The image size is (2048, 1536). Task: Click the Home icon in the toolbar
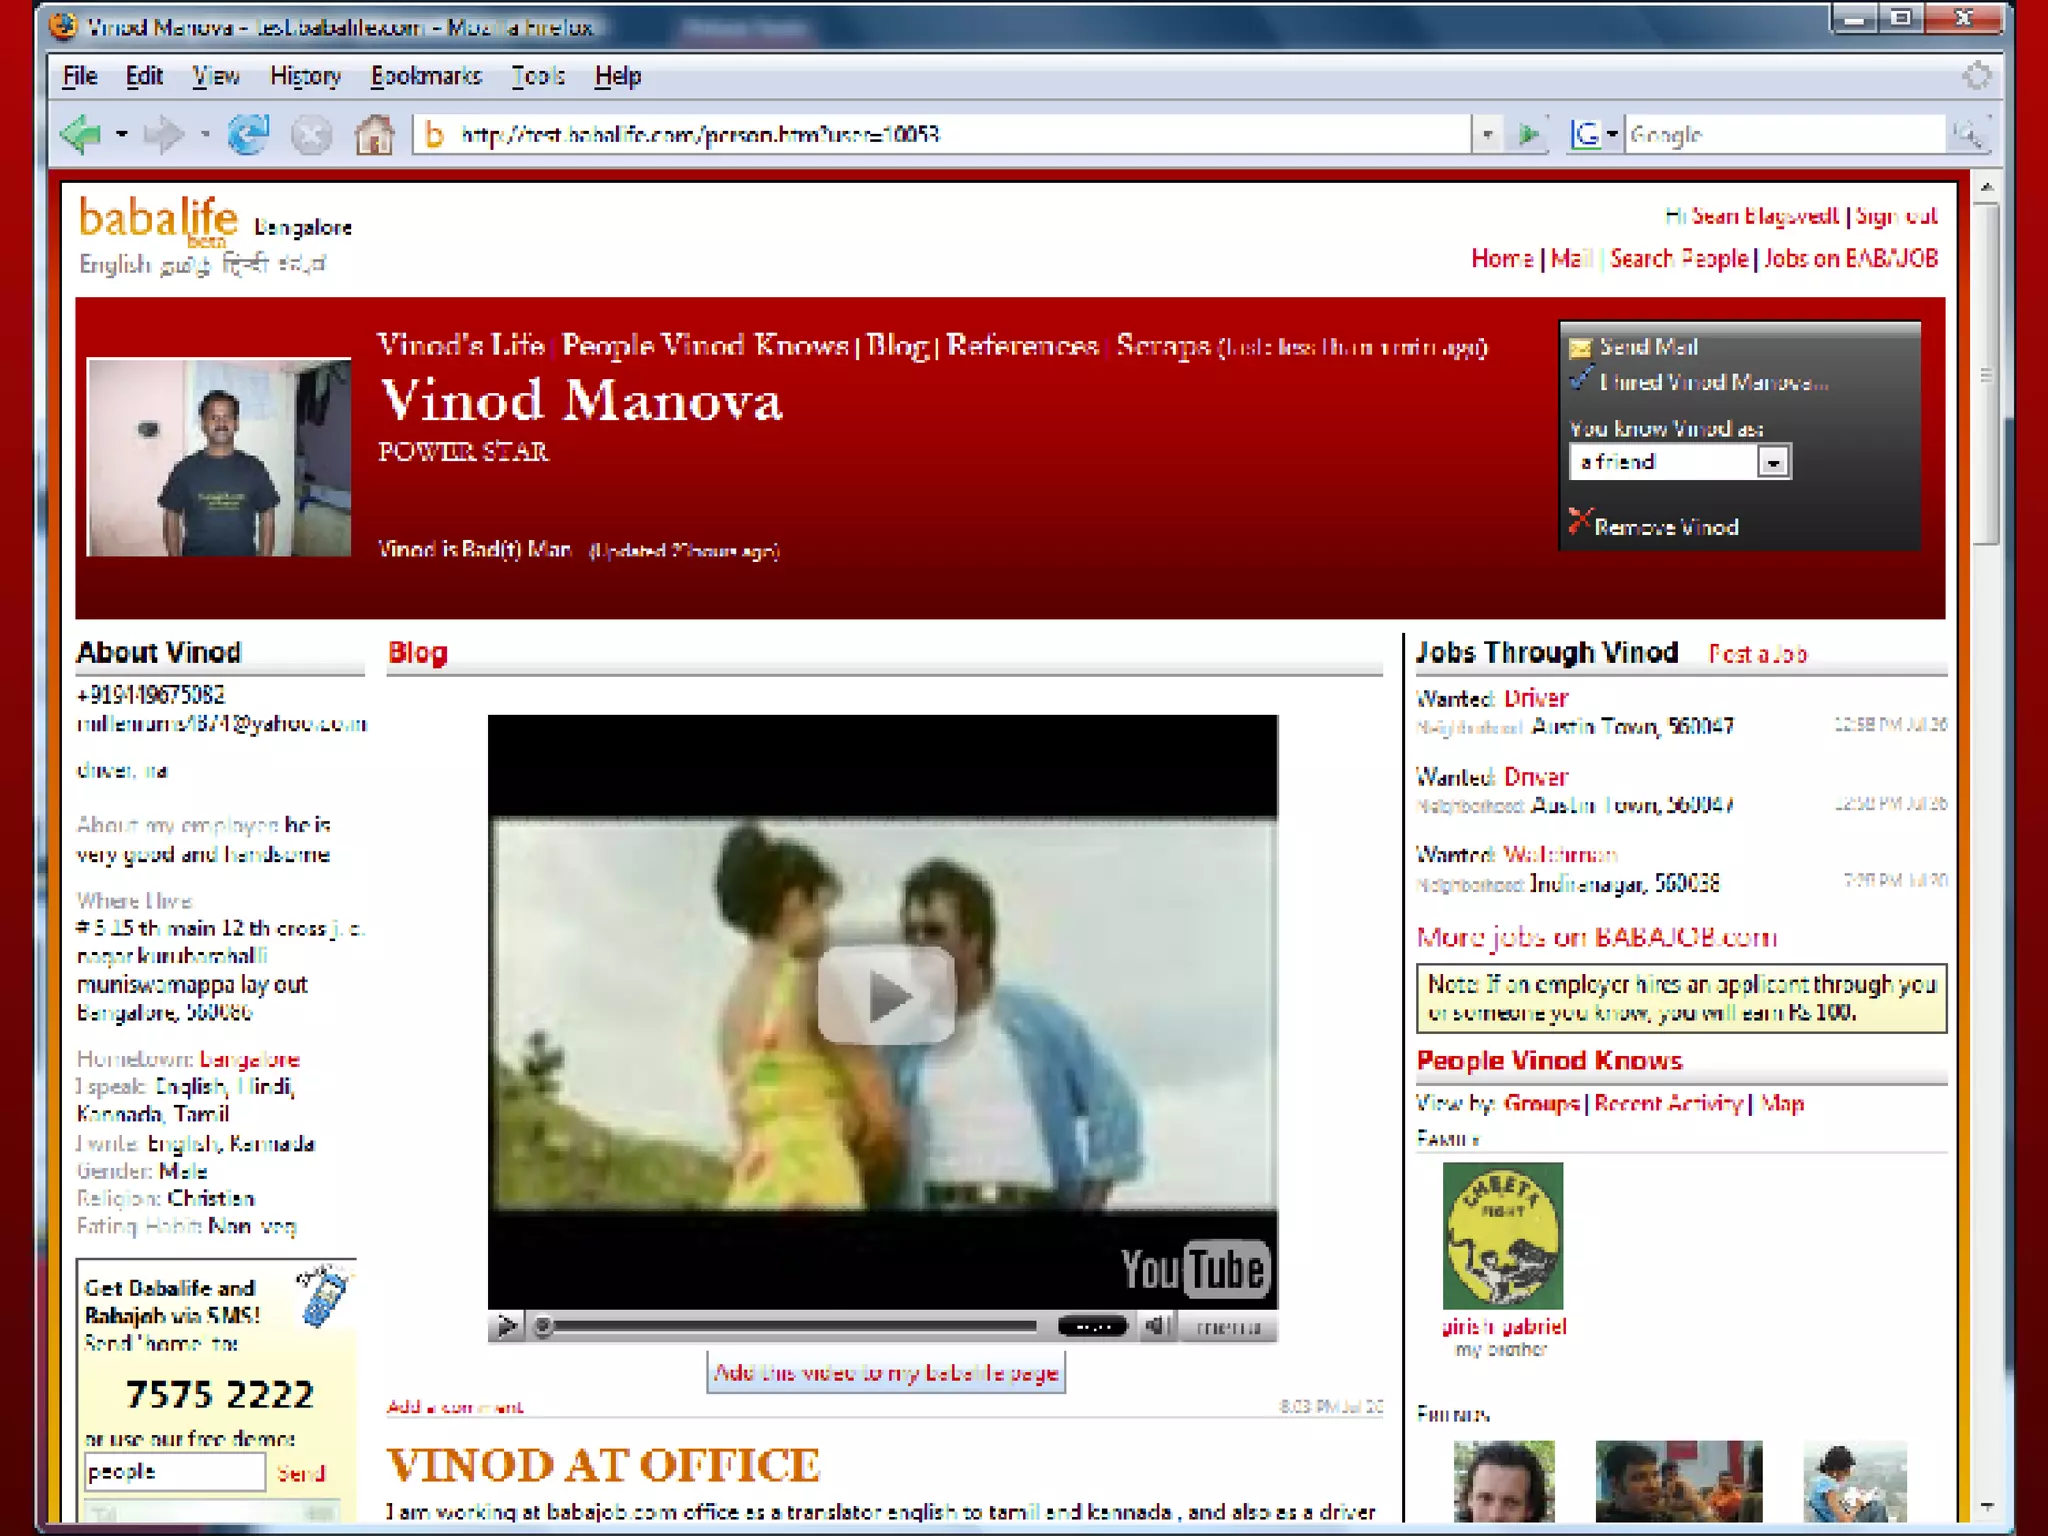(375, 134)
